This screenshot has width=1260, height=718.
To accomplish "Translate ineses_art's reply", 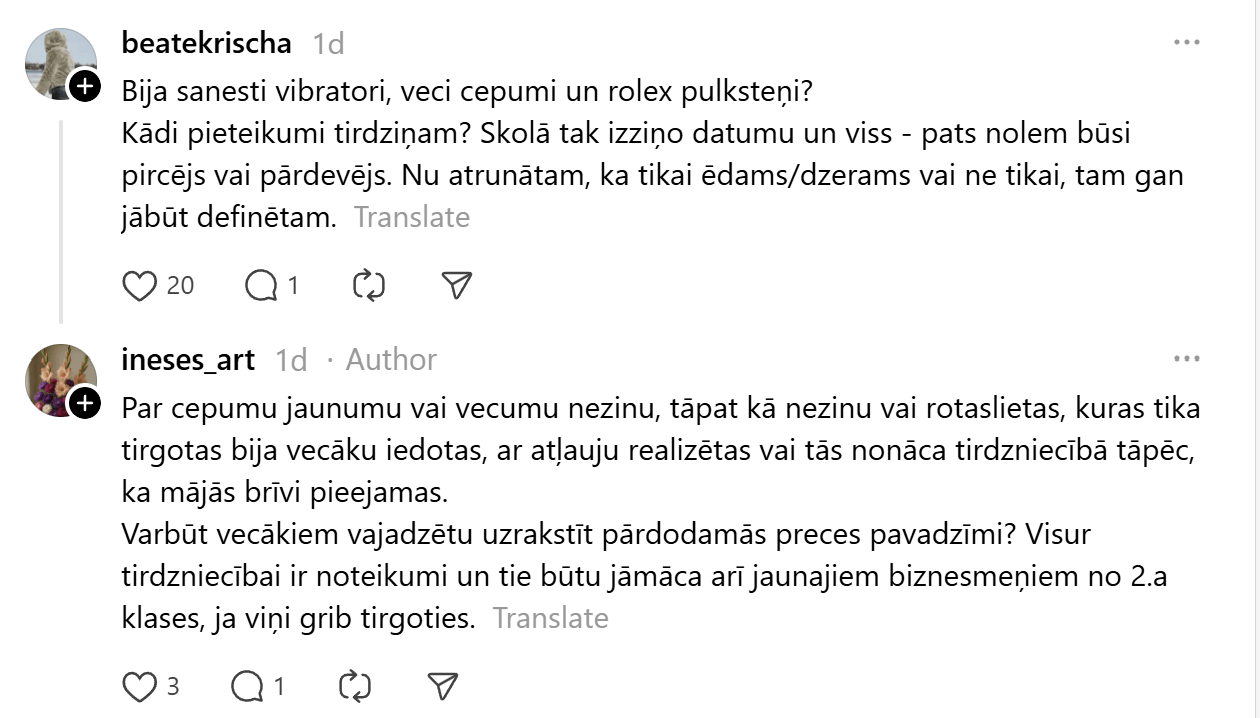I will pyautogui.click(x=550, y=618).
